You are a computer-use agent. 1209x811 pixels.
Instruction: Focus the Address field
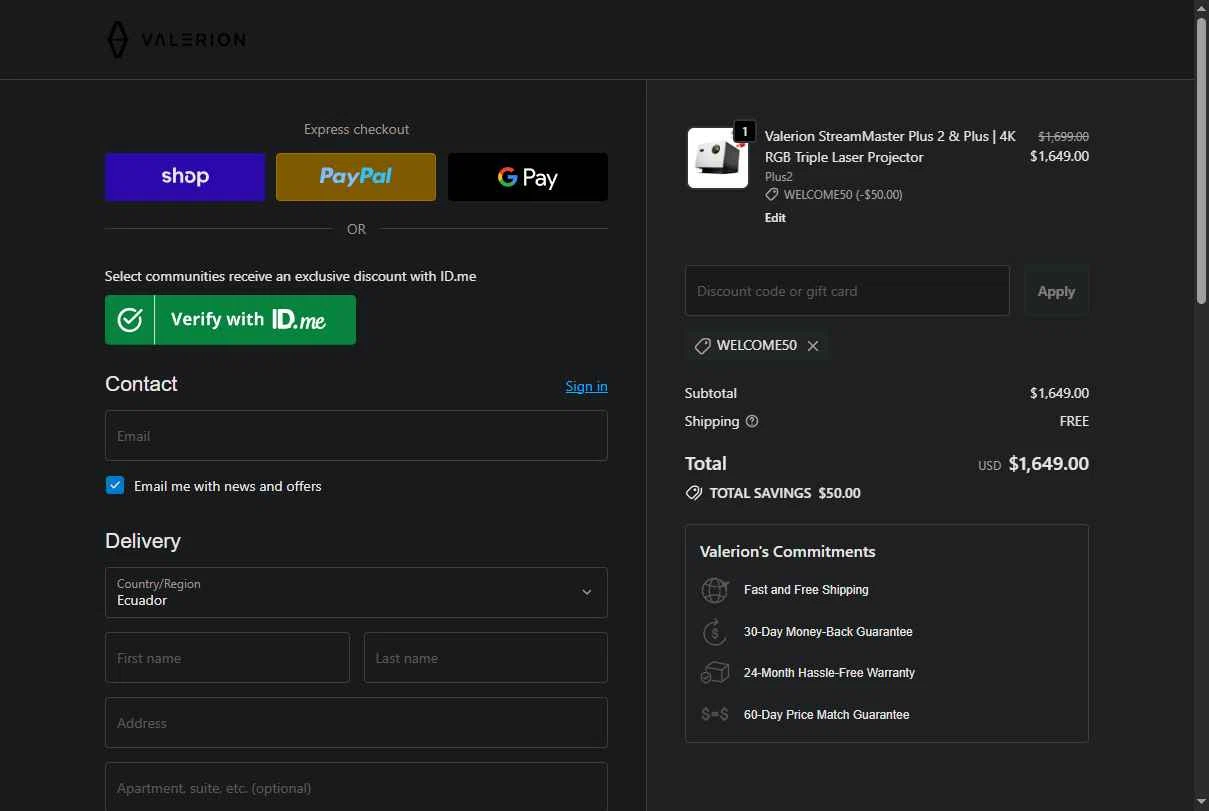point(356,723)
